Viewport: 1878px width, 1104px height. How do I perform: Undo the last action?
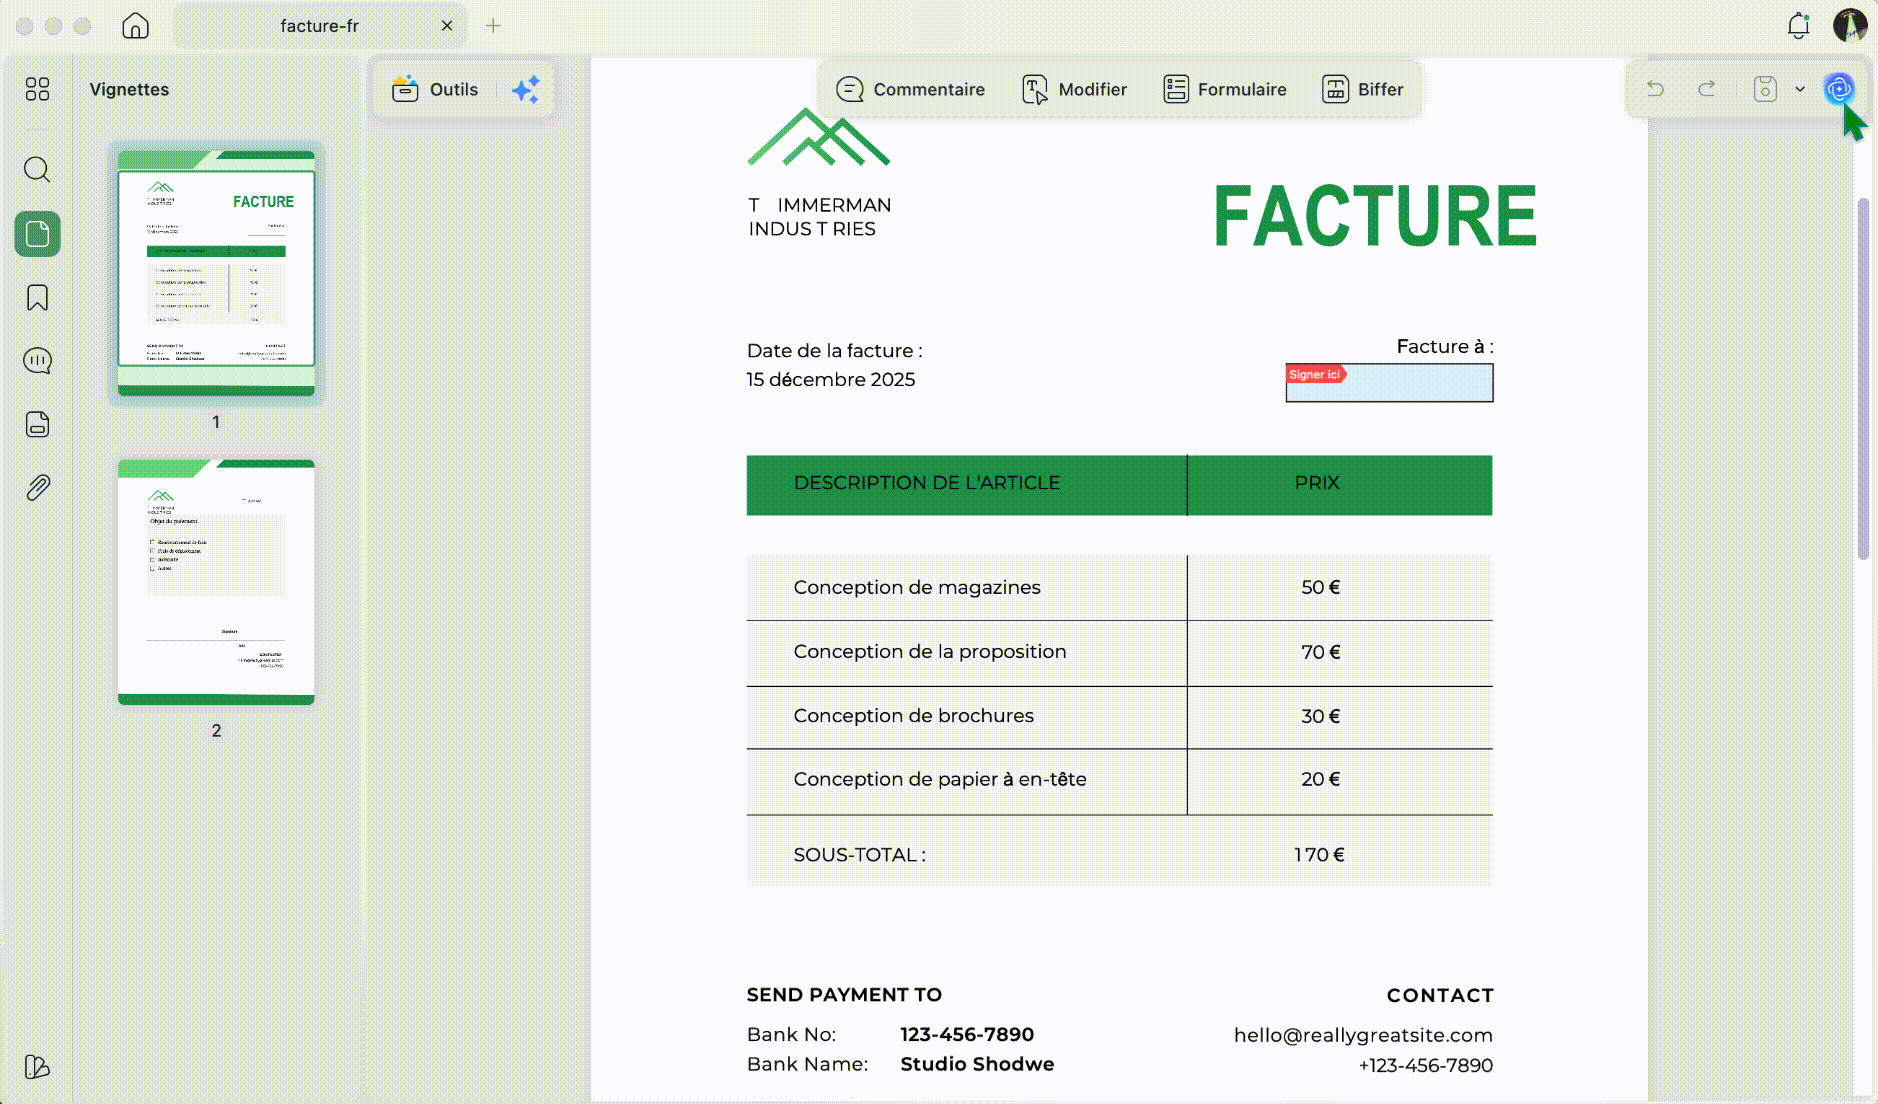click(x=1655, y=89)
